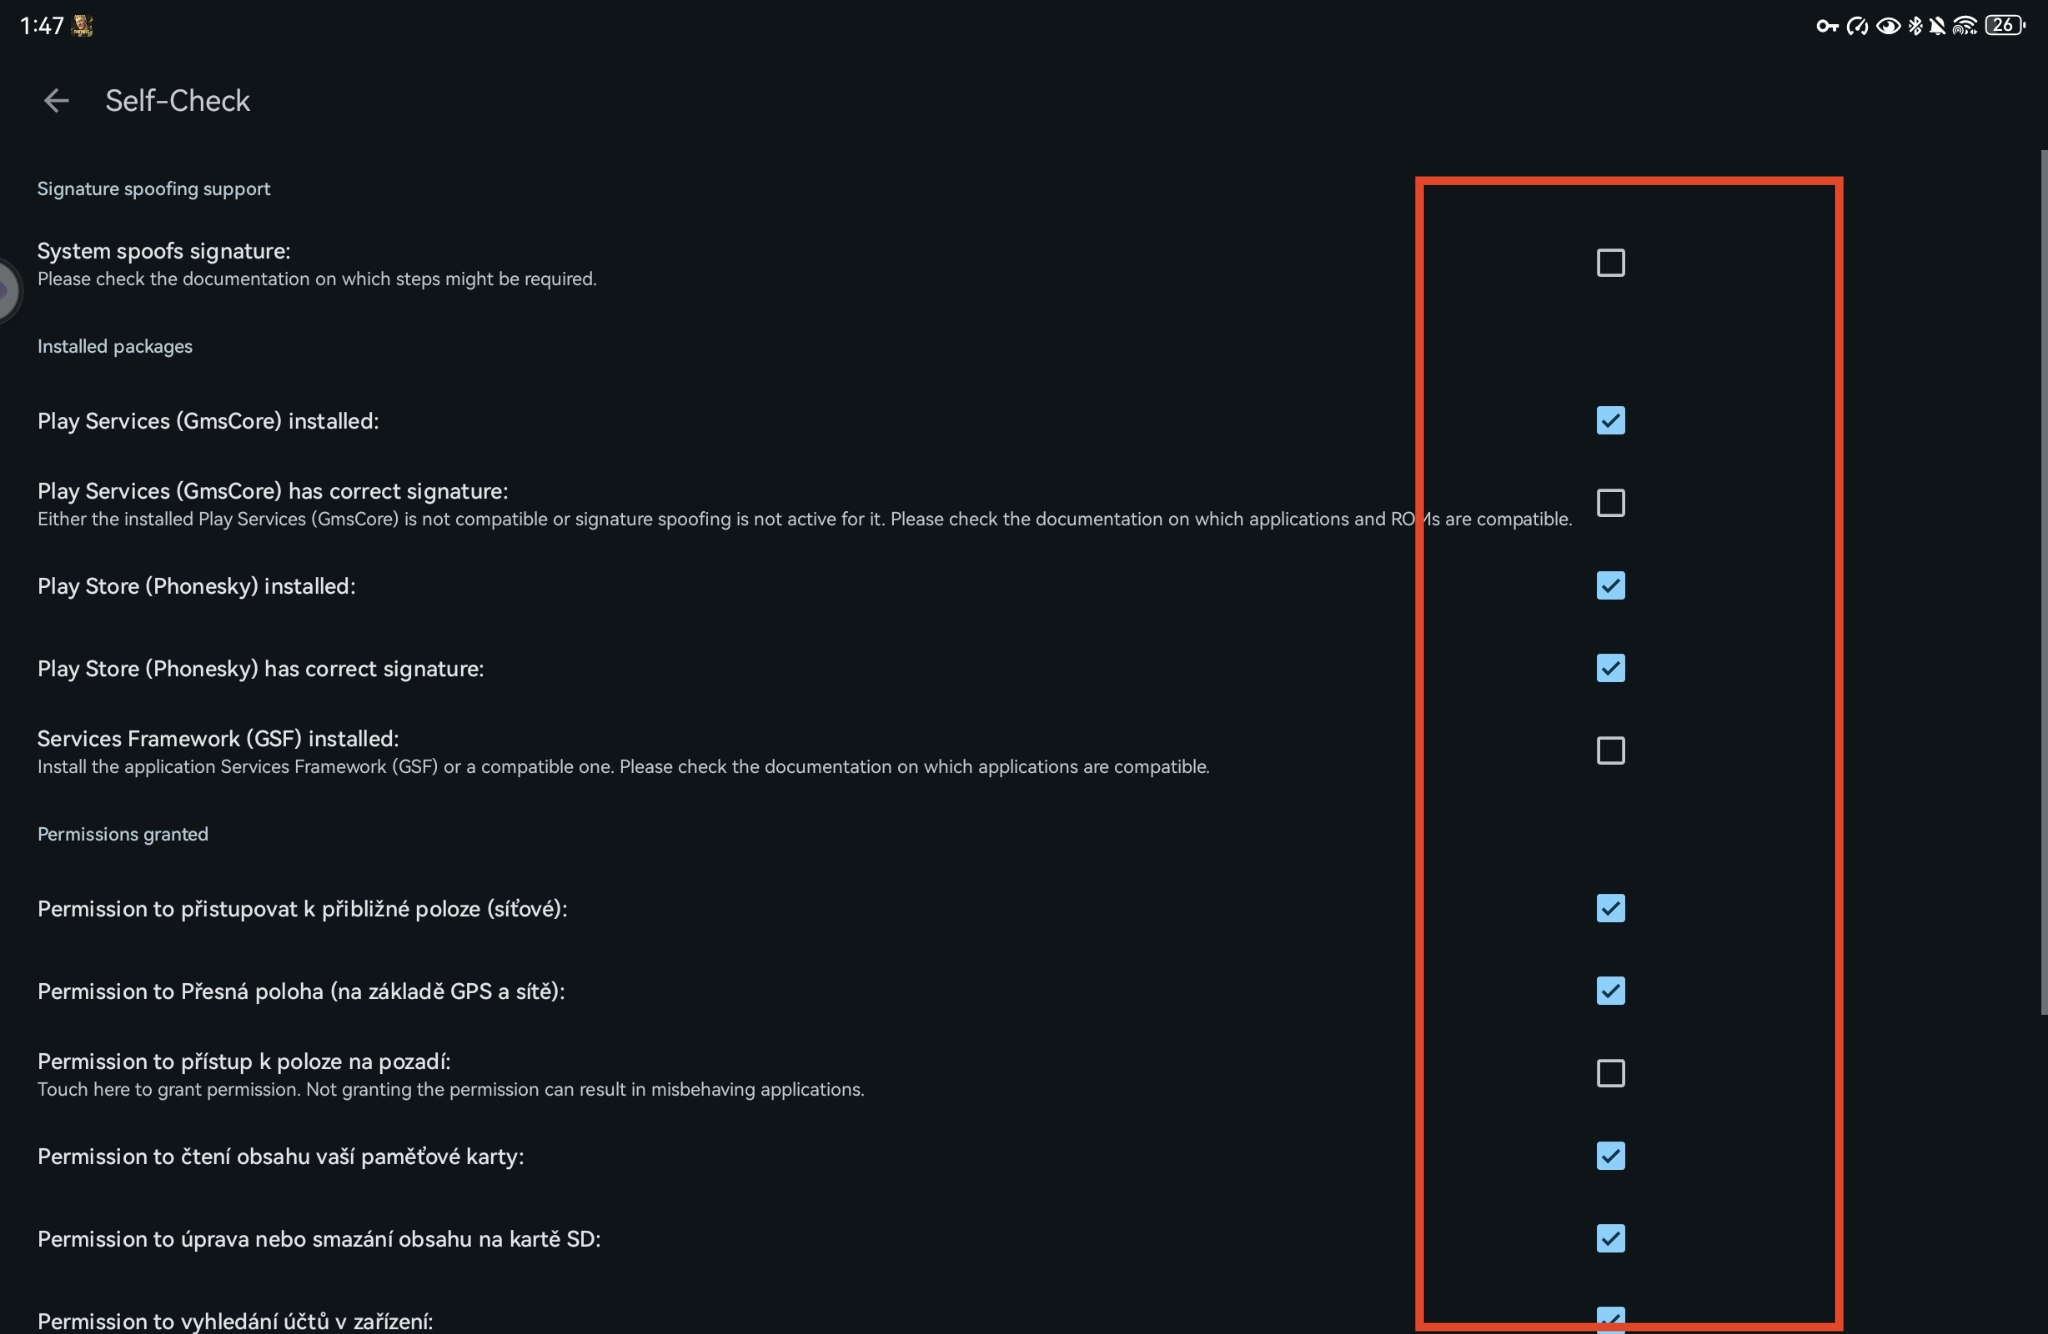Toggle Play Store (Phonesky) installed checkbox

click(1610, 585)
